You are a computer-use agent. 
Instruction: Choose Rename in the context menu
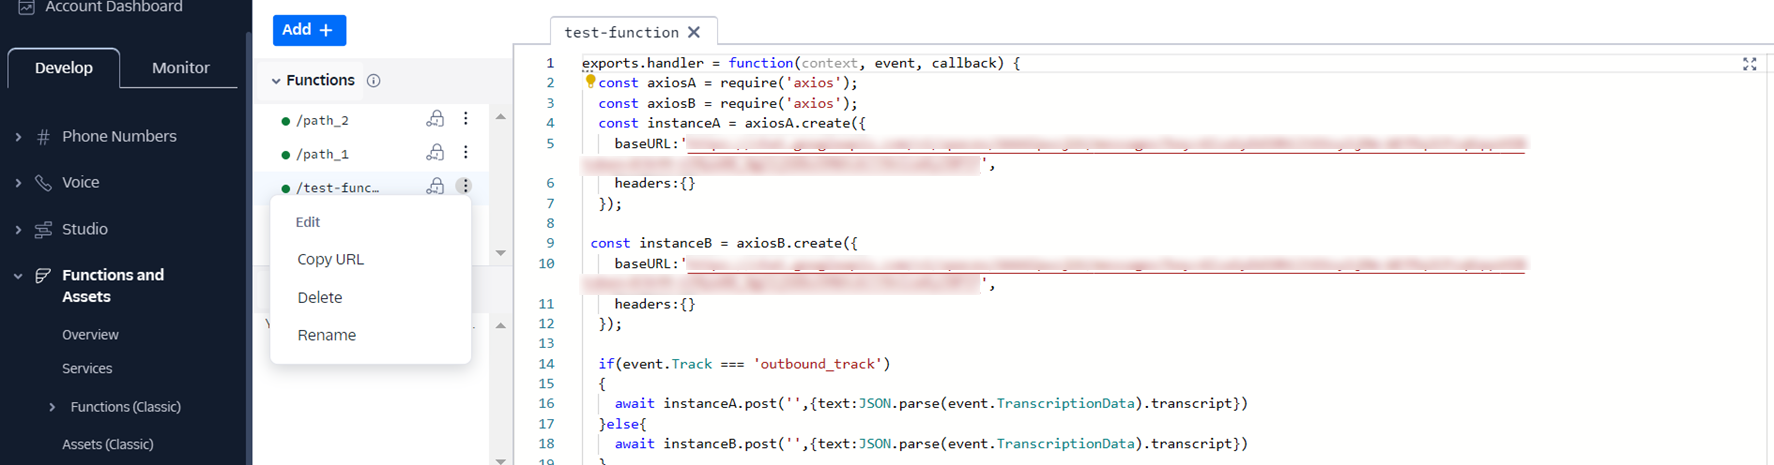pyautogui.click(x=326, y=336)
